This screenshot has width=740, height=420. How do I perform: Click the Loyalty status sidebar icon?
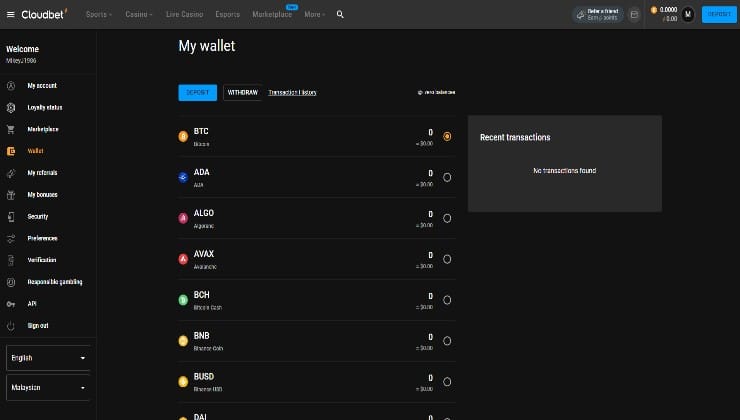(x=11, y=108)
